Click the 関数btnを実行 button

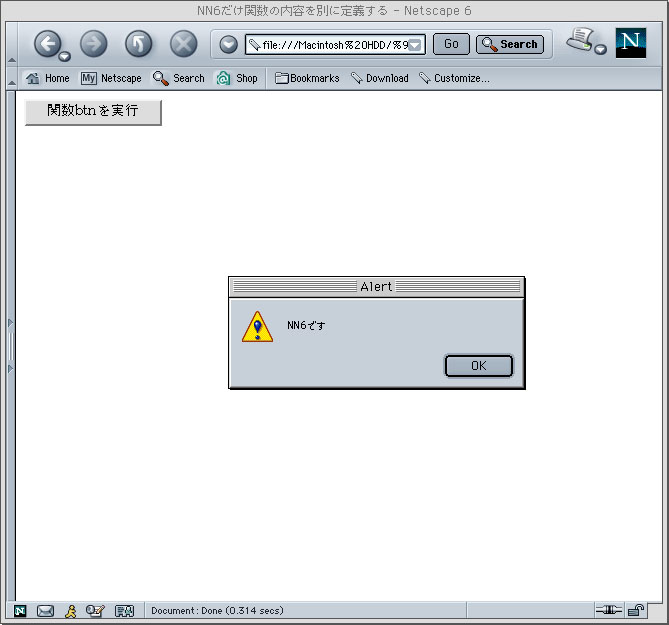tap(93, 112)
